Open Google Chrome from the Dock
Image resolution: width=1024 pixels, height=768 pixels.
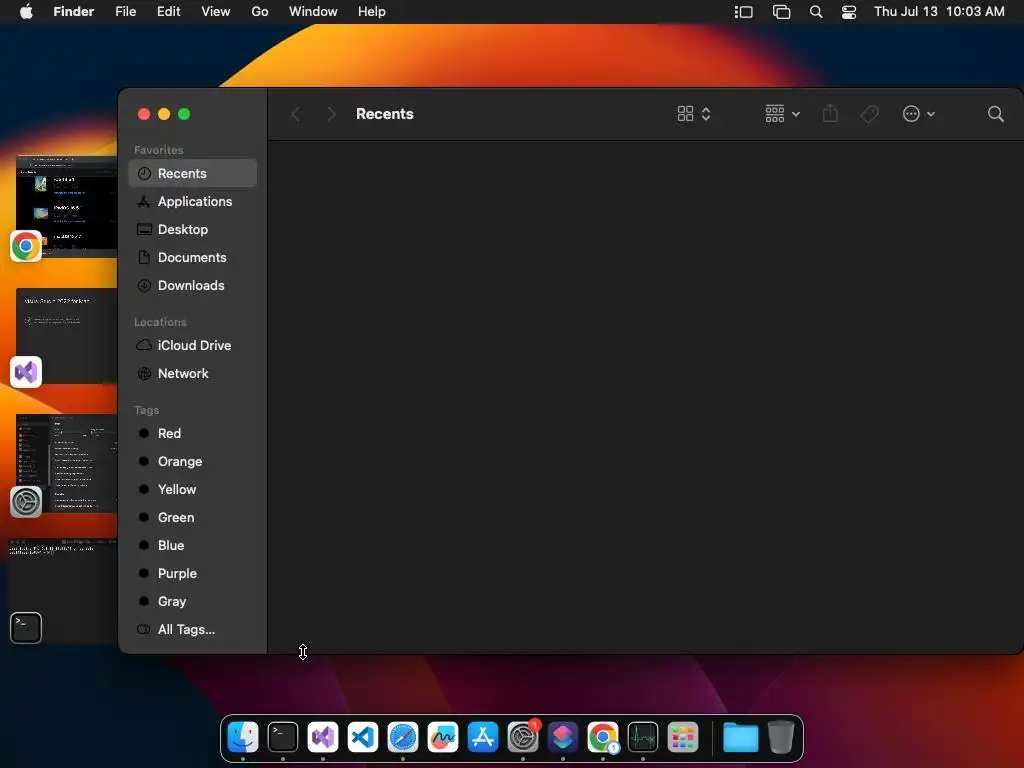[603, 737]
